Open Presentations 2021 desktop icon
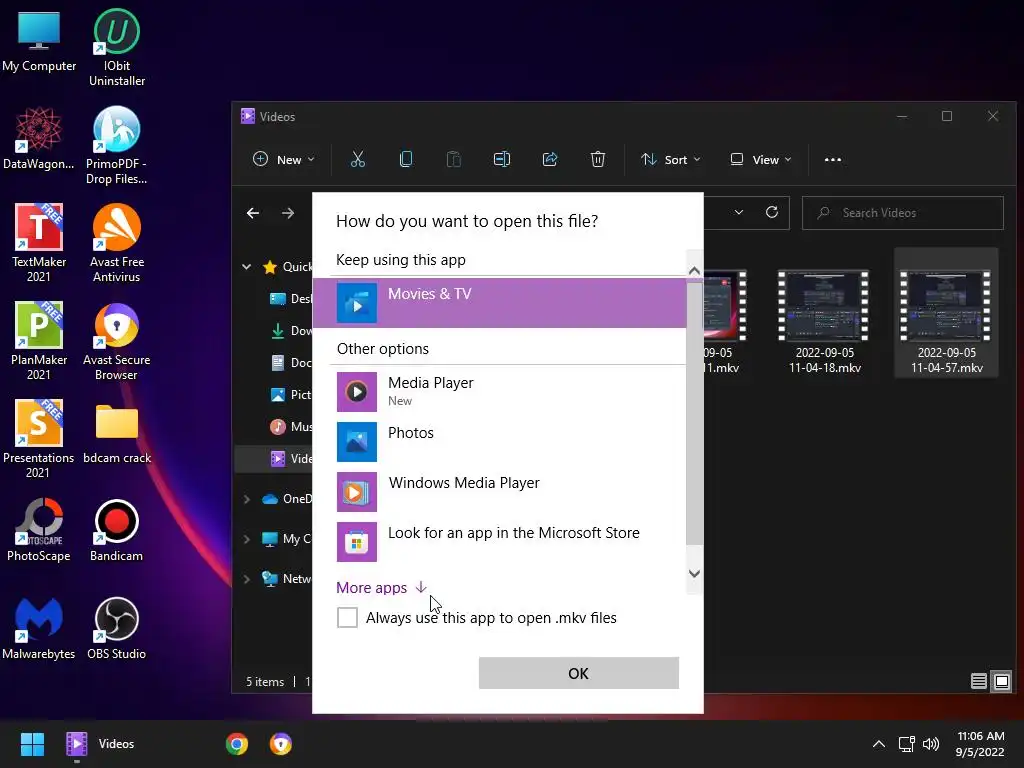The image size is (1024, 768). coord(39,439)
